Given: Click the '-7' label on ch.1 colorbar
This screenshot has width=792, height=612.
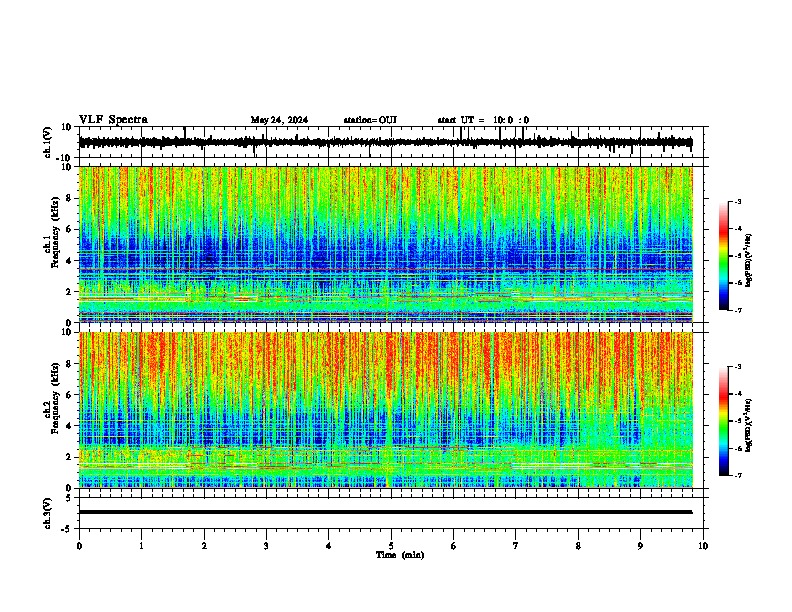Looking at the screenshot, I should 738,310.
